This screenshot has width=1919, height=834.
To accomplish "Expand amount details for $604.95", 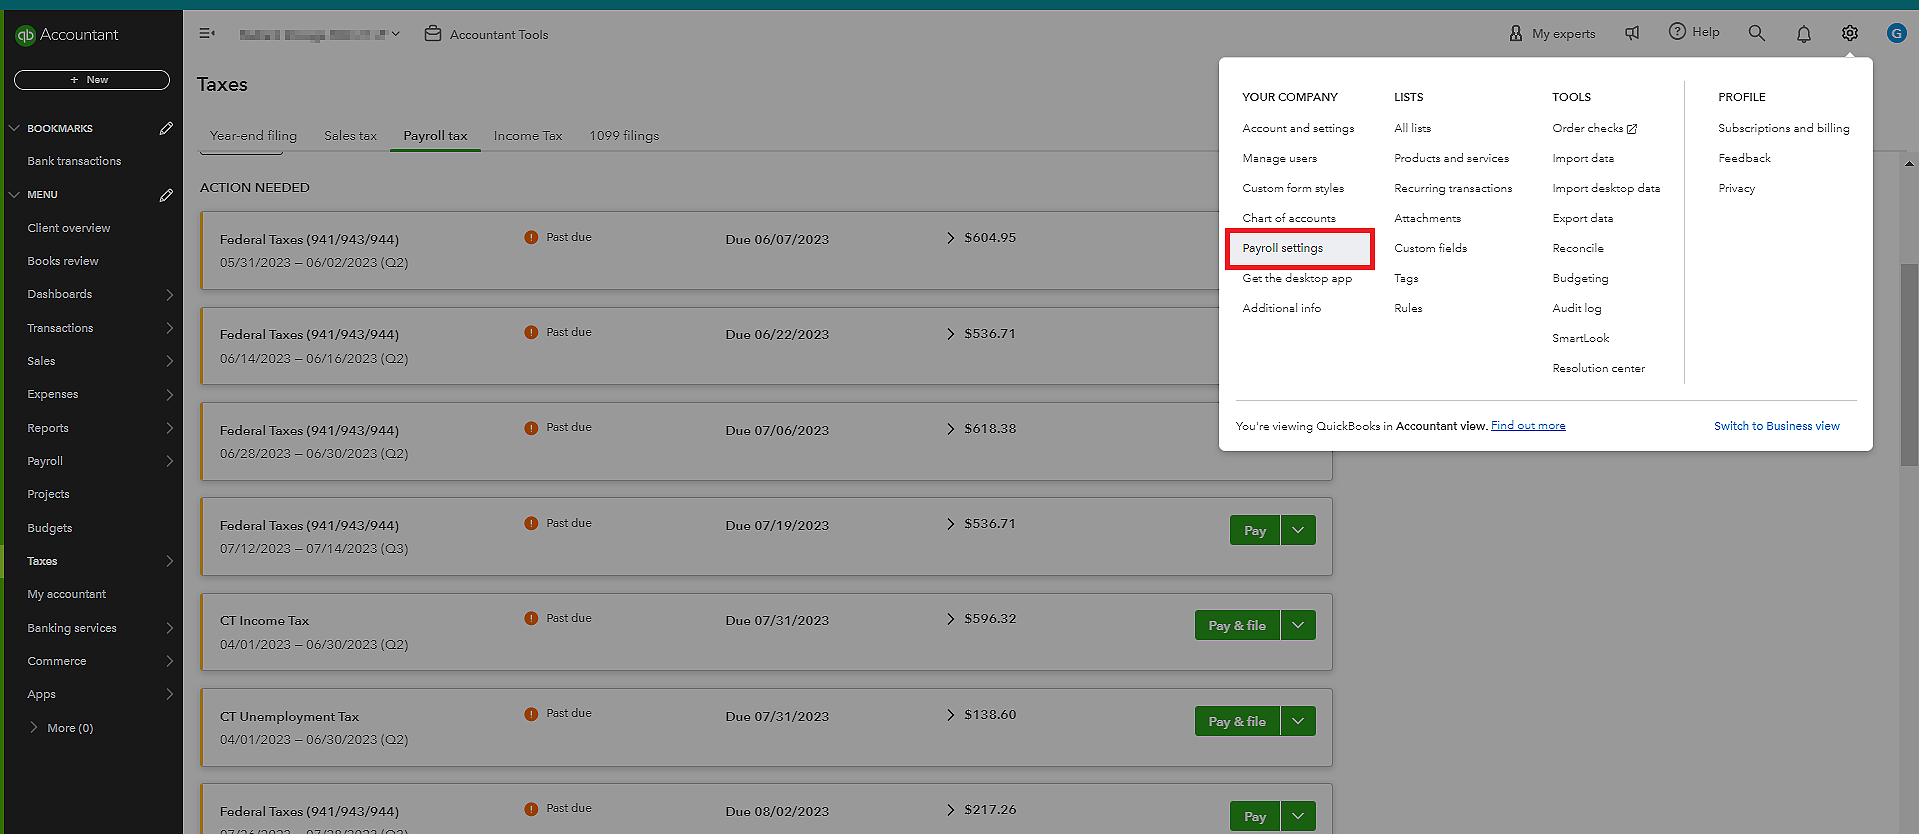I will [x=950, y=237].
